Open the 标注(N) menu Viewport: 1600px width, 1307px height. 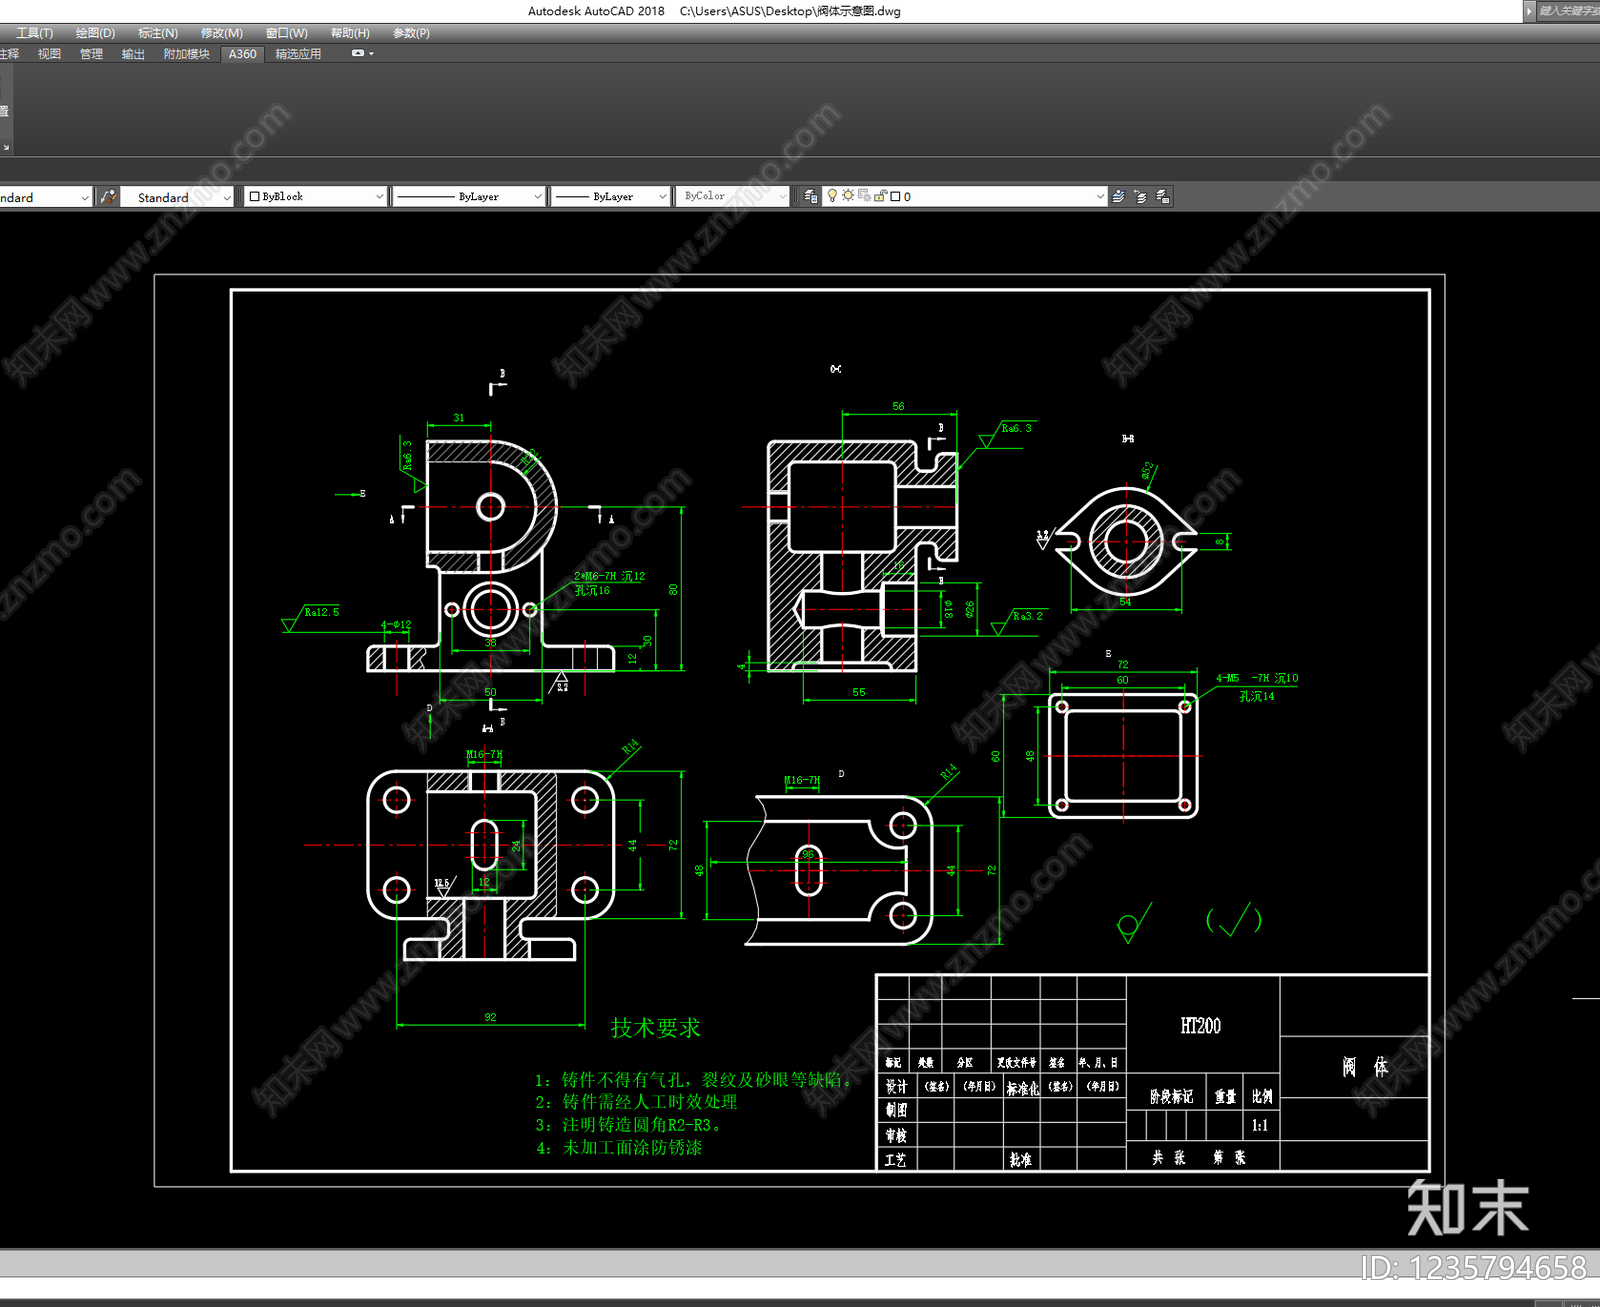[x=158, y=33]
